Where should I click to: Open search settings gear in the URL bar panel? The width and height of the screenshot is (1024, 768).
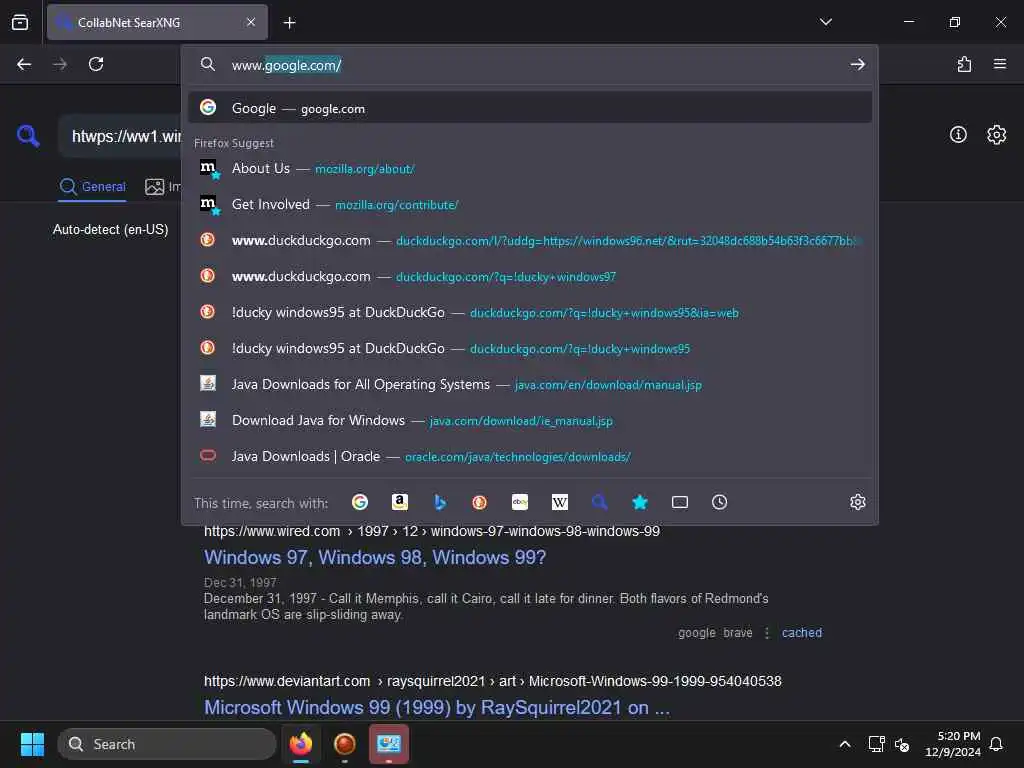(x=857, y=502)
